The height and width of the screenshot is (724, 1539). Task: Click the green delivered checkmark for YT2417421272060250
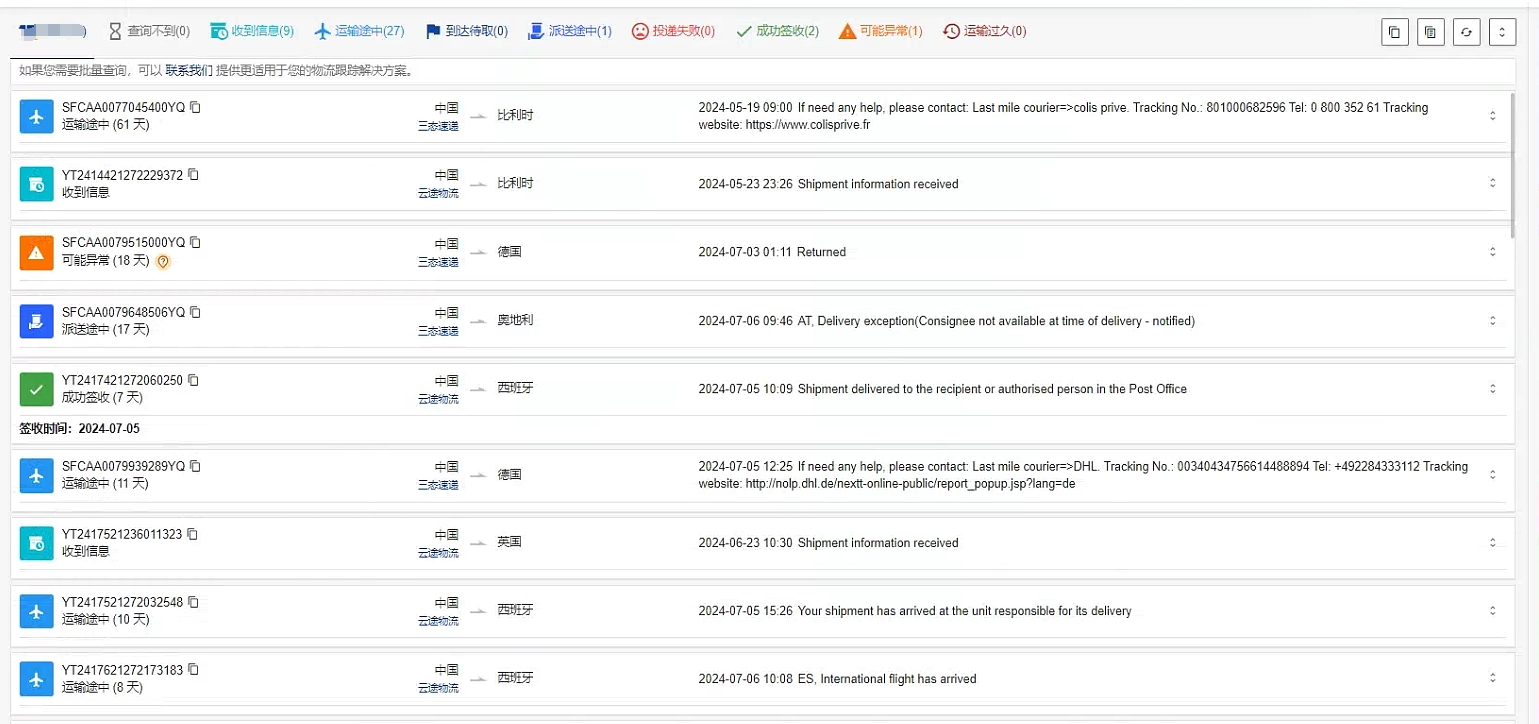[x=36, y=389]
